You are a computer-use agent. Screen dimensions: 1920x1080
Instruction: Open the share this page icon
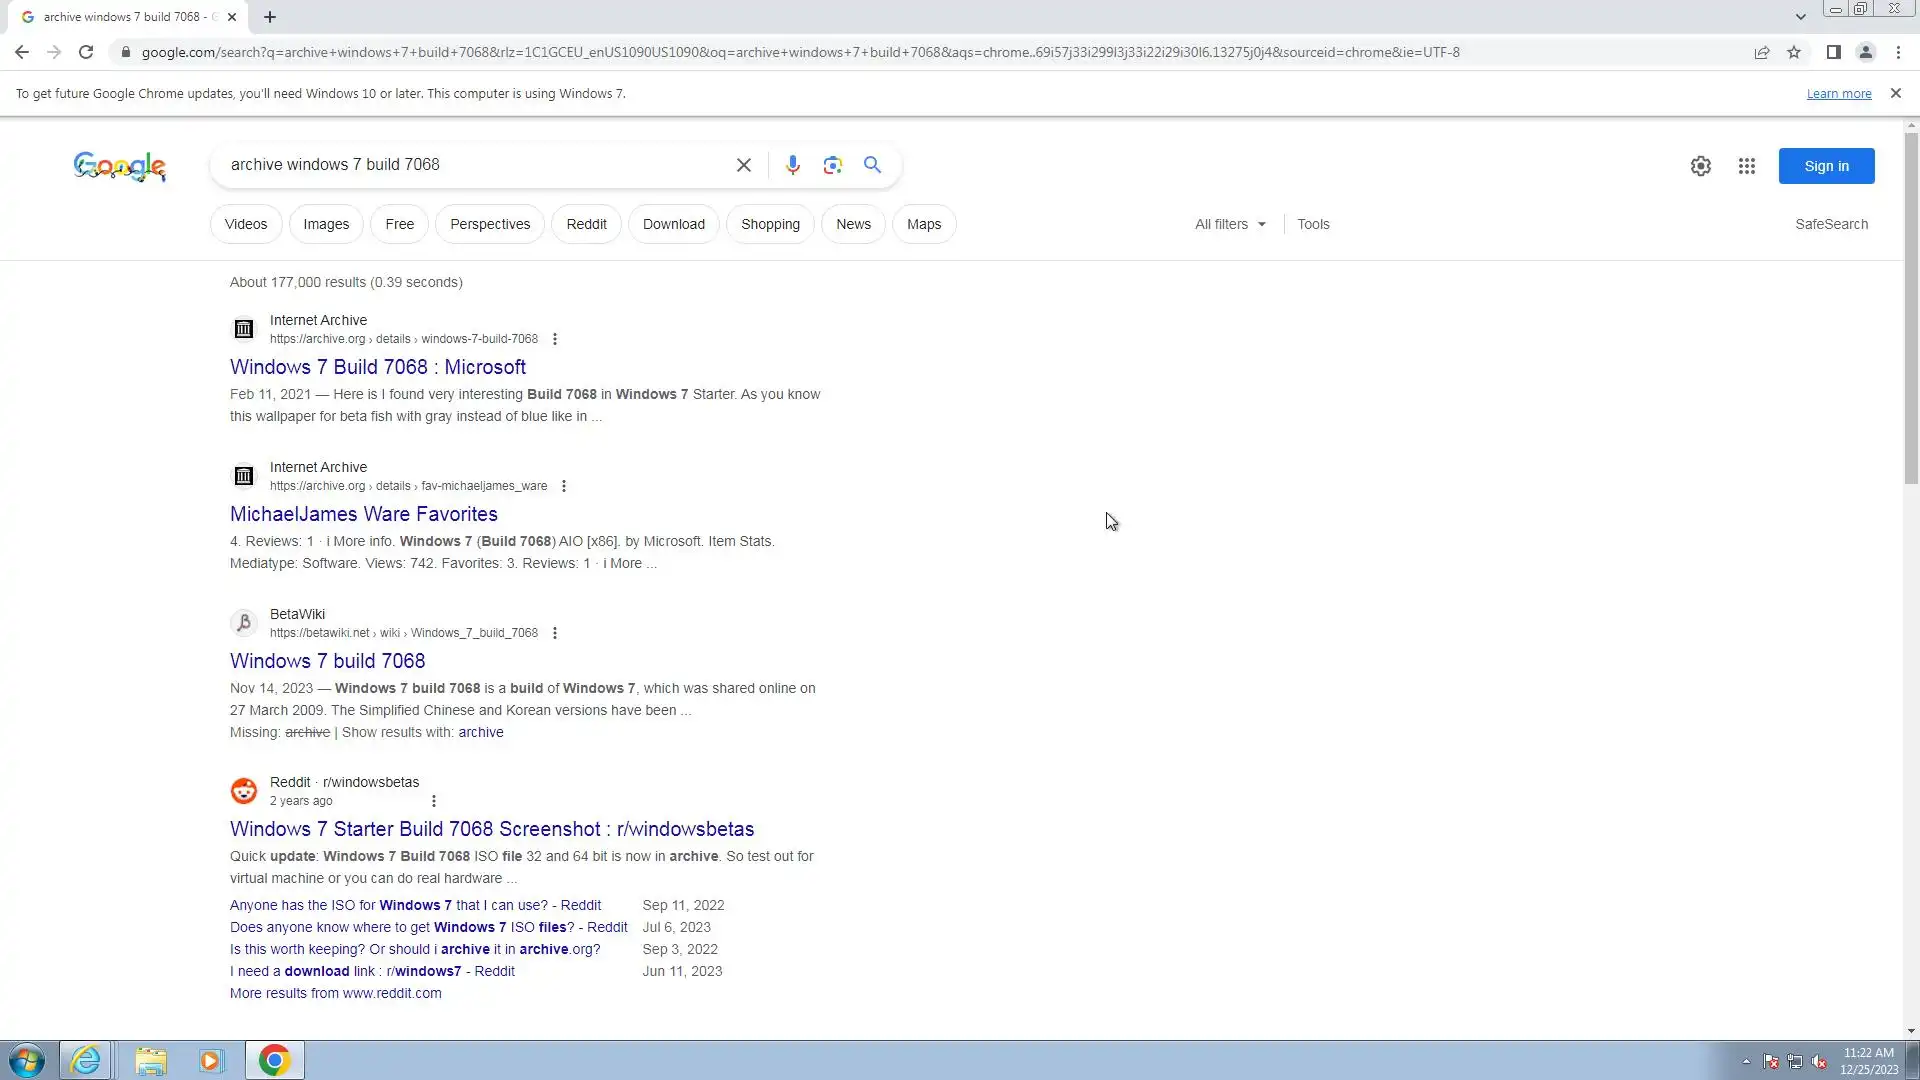1761,52
